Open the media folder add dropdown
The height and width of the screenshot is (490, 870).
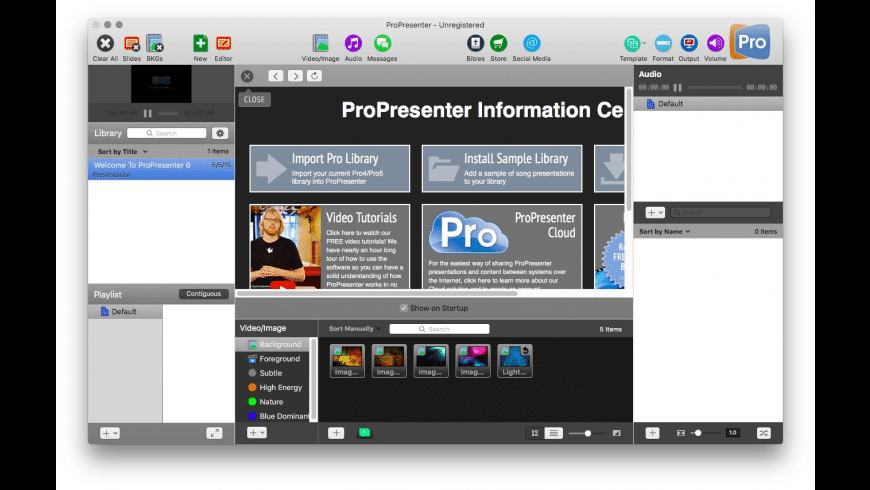256,432
